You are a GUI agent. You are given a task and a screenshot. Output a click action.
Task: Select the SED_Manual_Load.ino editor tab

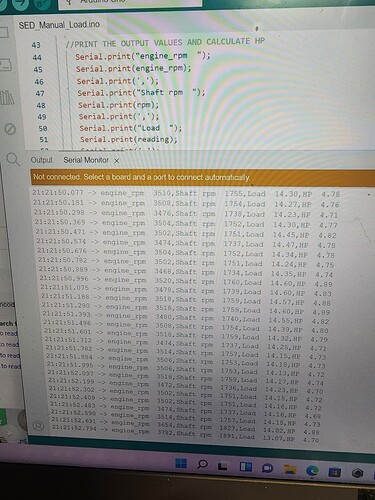pyautogui.click(x=59, y=25)
